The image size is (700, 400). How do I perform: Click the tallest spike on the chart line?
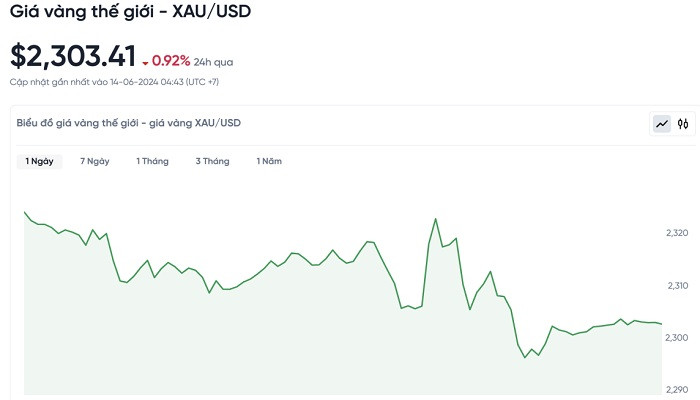[436, 218]
